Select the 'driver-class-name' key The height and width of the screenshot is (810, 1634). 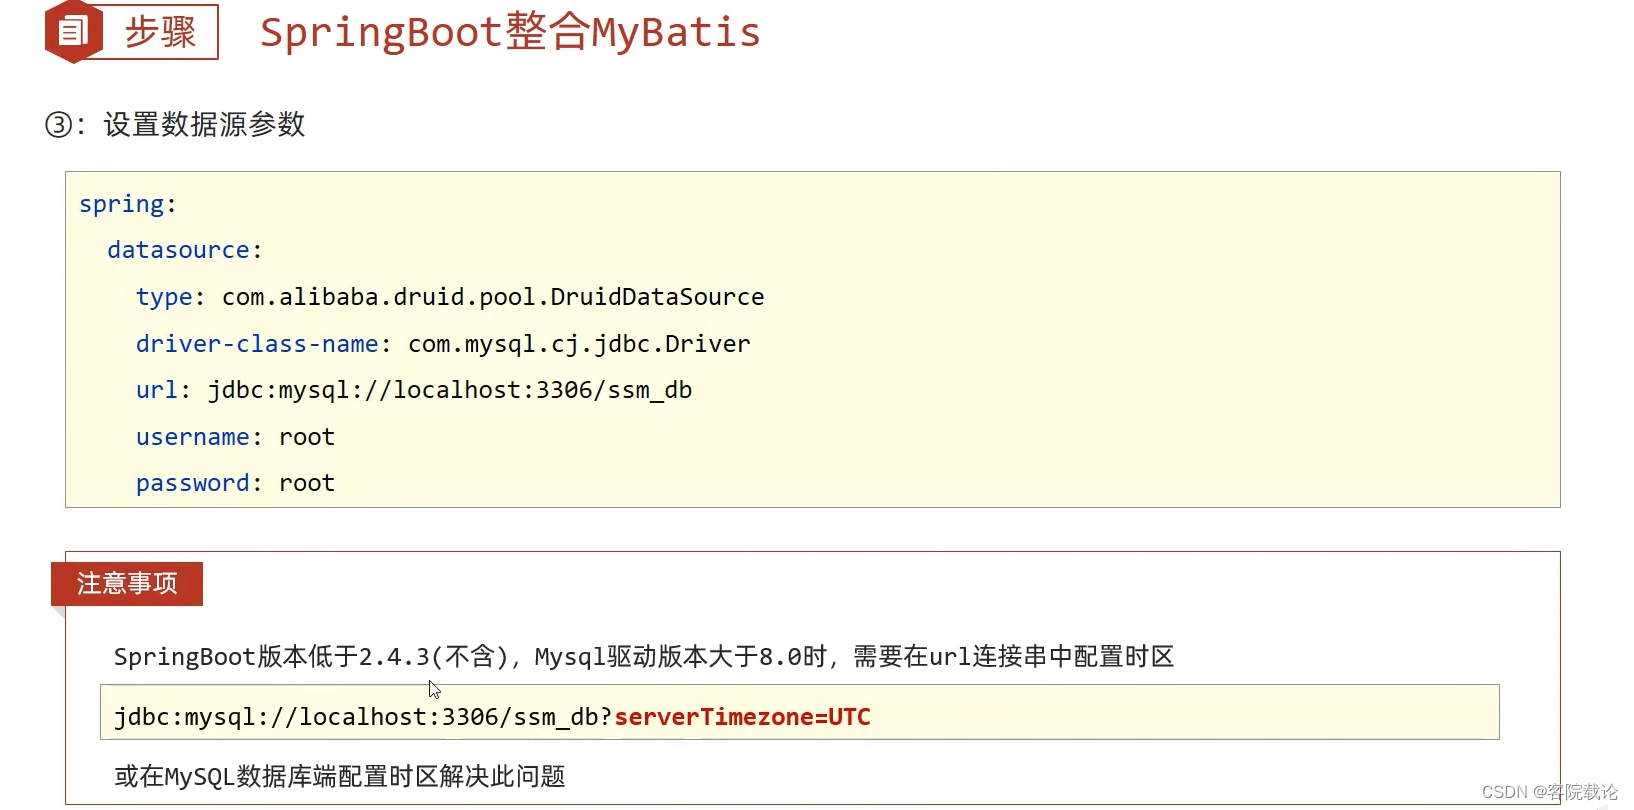click(257, 344)
